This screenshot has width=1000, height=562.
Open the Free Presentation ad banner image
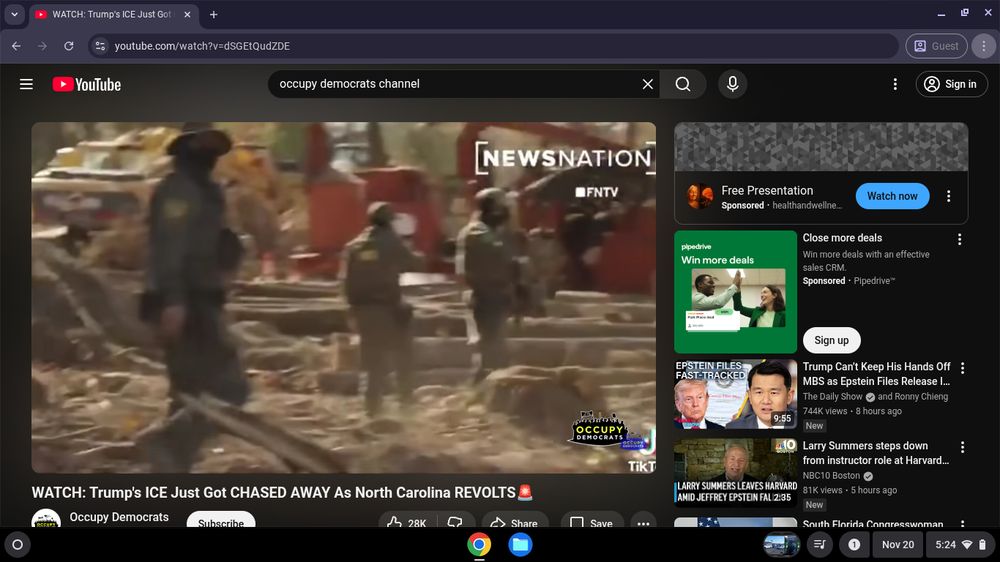821,147
